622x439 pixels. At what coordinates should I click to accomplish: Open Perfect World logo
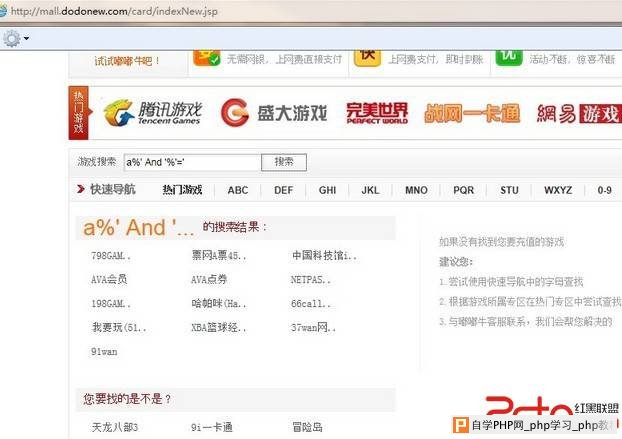pos(377,113)
